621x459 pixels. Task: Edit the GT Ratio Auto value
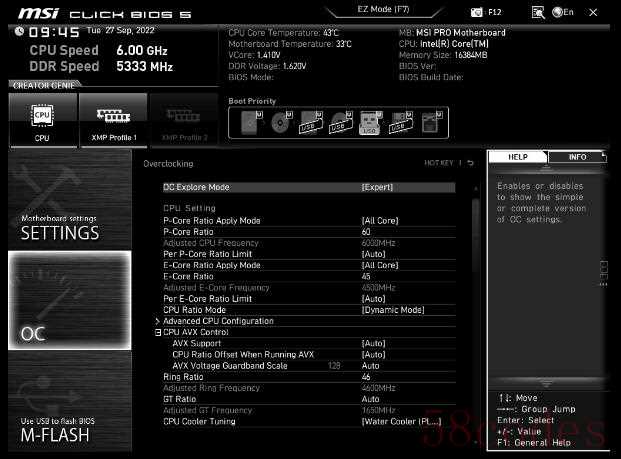click(x=370, y=399)
